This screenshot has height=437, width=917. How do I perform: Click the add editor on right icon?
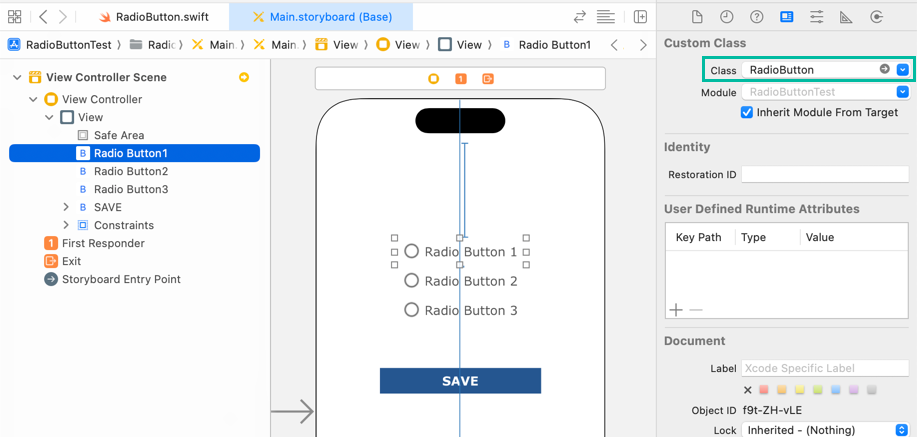640,17
